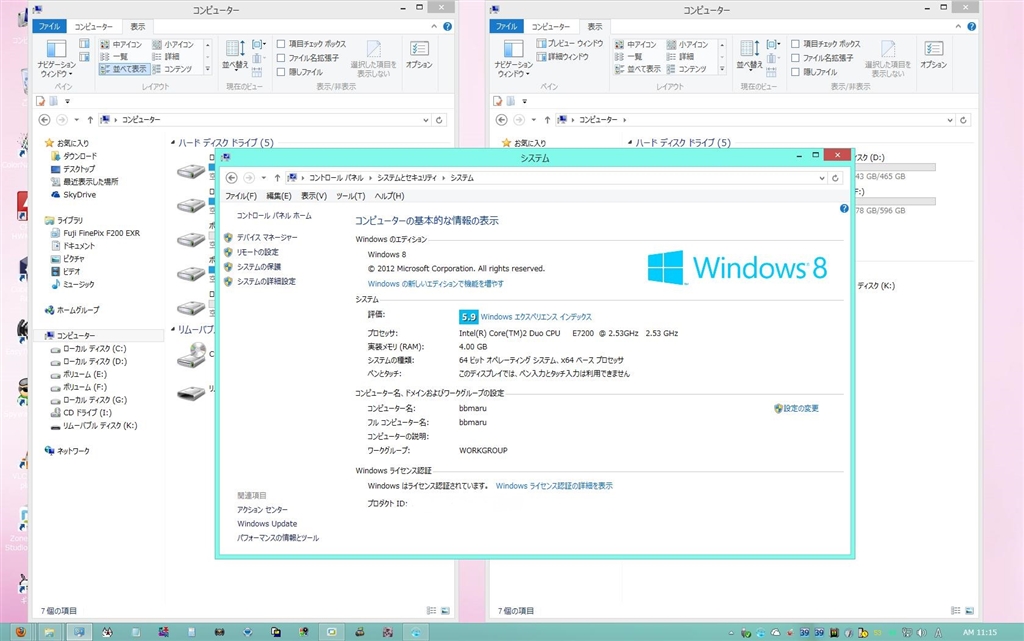
Task: Select SkyDrive in left navigation pane
Action: 80,195
